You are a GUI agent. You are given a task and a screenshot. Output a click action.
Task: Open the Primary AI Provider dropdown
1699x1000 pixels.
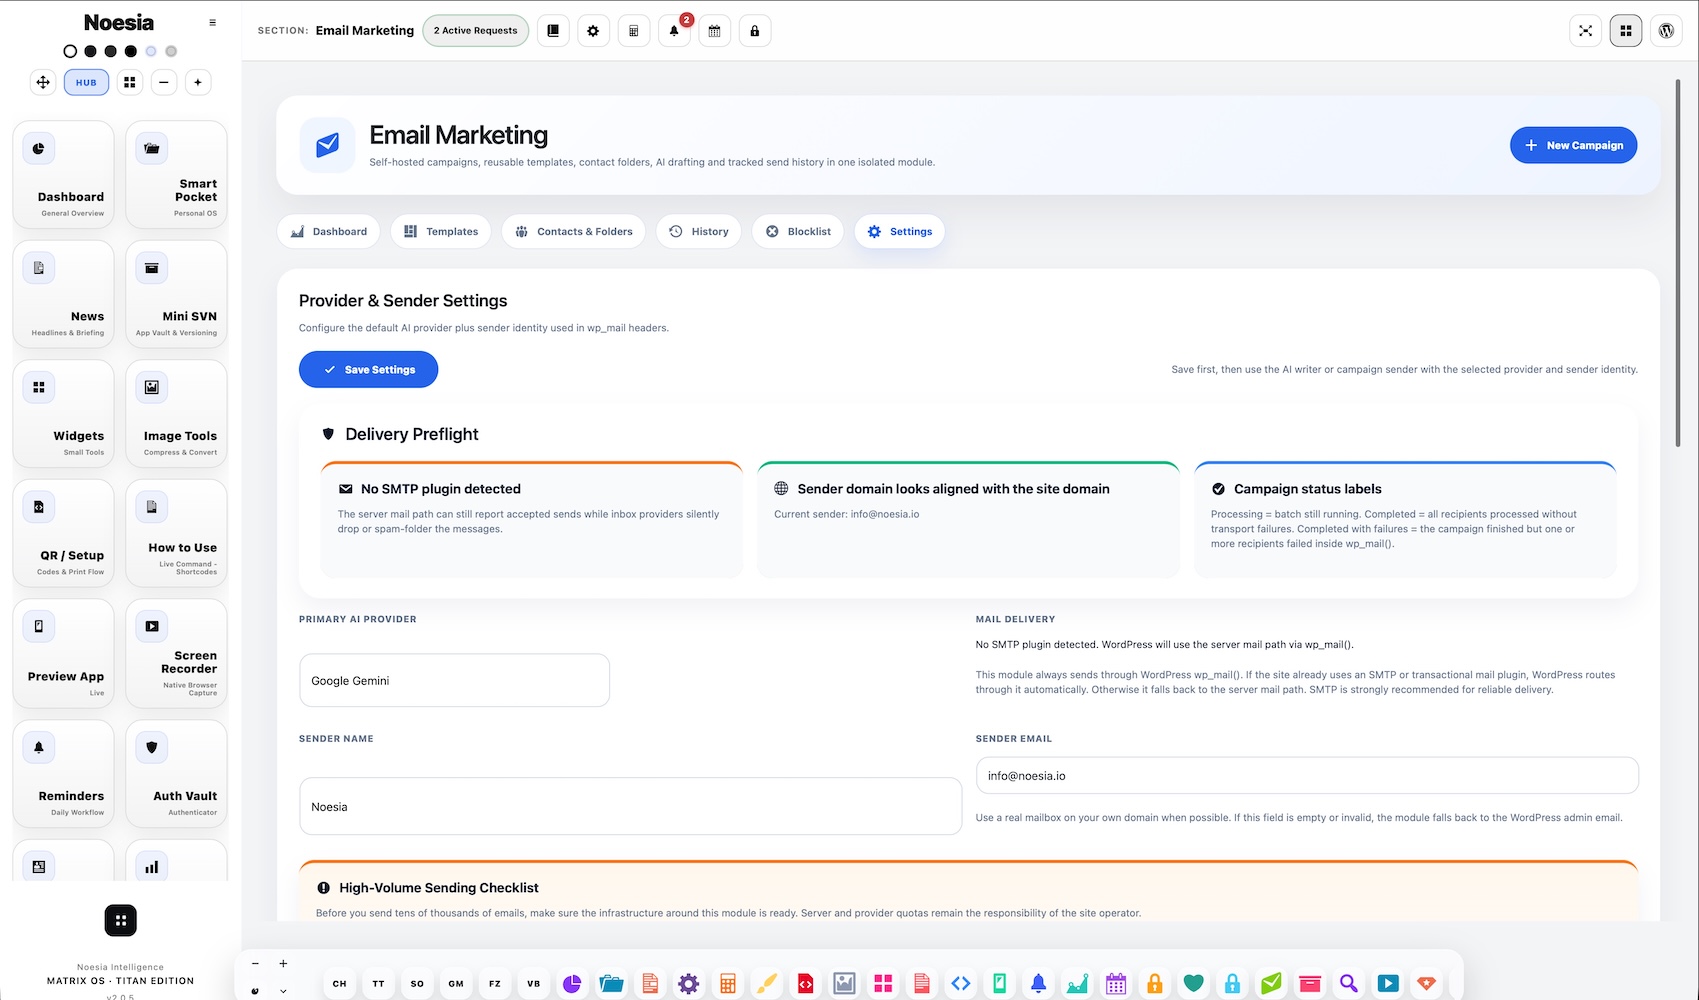(454, 680)
